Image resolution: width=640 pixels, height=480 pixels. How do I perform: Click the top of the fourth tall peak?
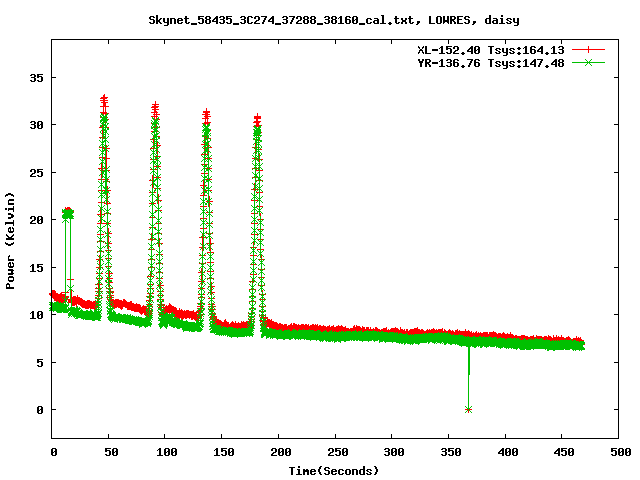pos(257,118)
